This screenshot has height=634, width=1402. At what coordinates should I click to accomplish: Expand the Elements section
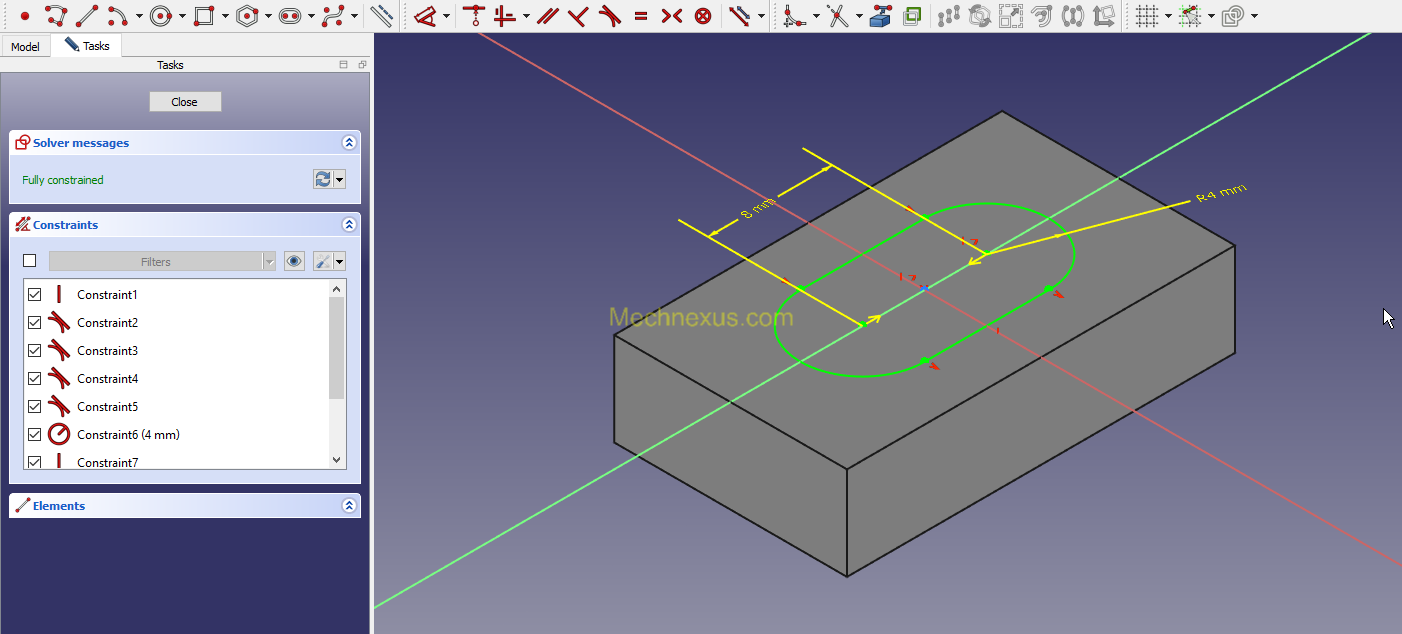pyautogui.click(x=349, y=506)
